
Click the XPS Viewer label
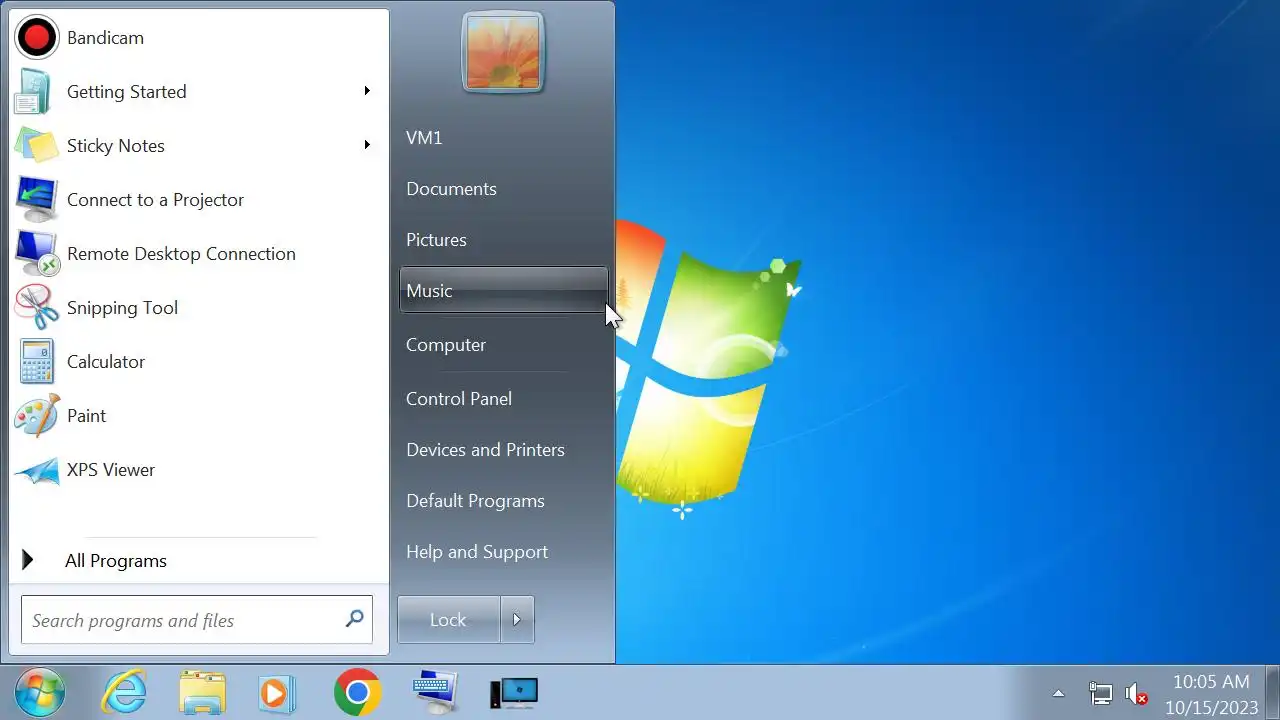click(x=111, y=470)
